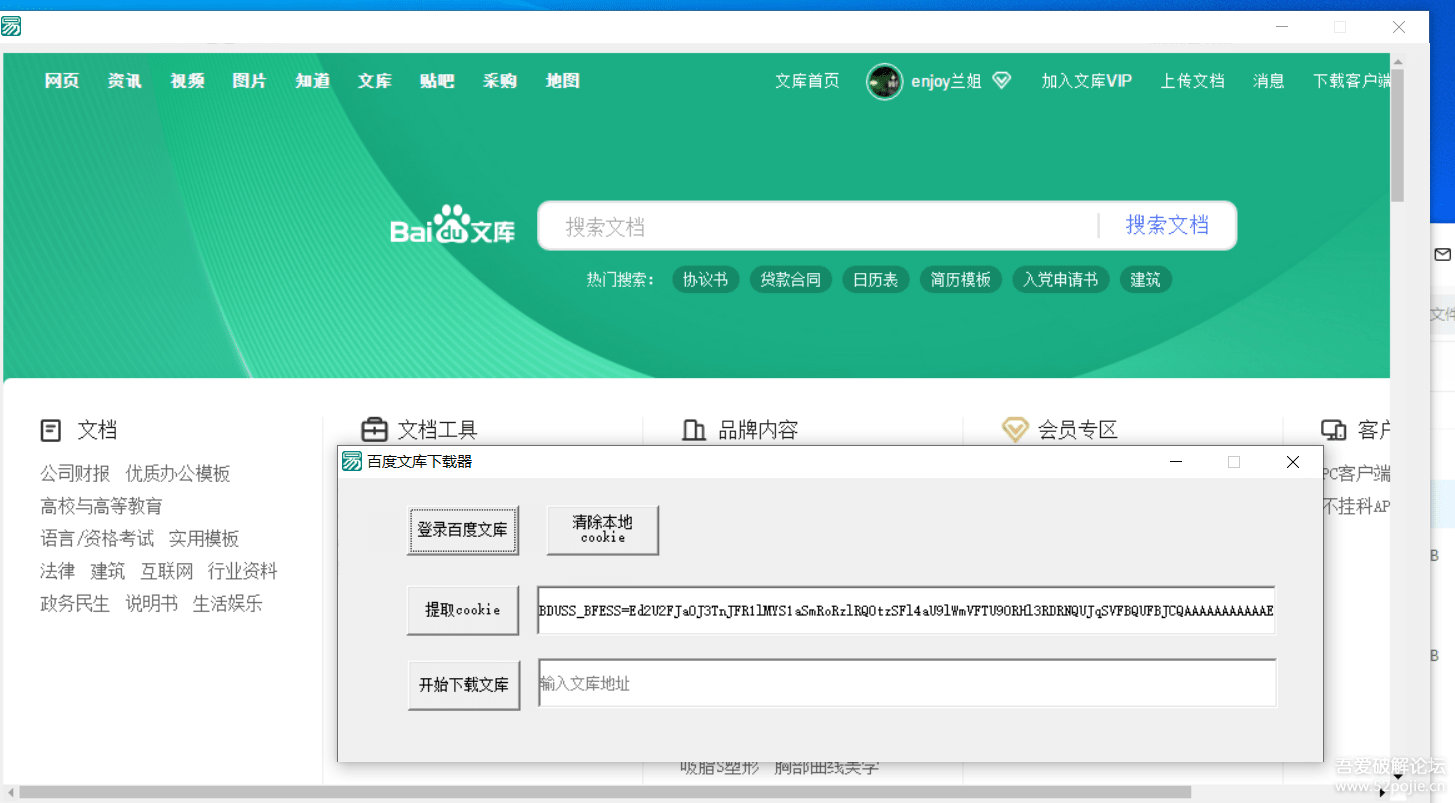Viewport: 1455px width, 803px height.
Task: Click the 百度文库下载器 dialog title icon
Action: pos(352,461)
